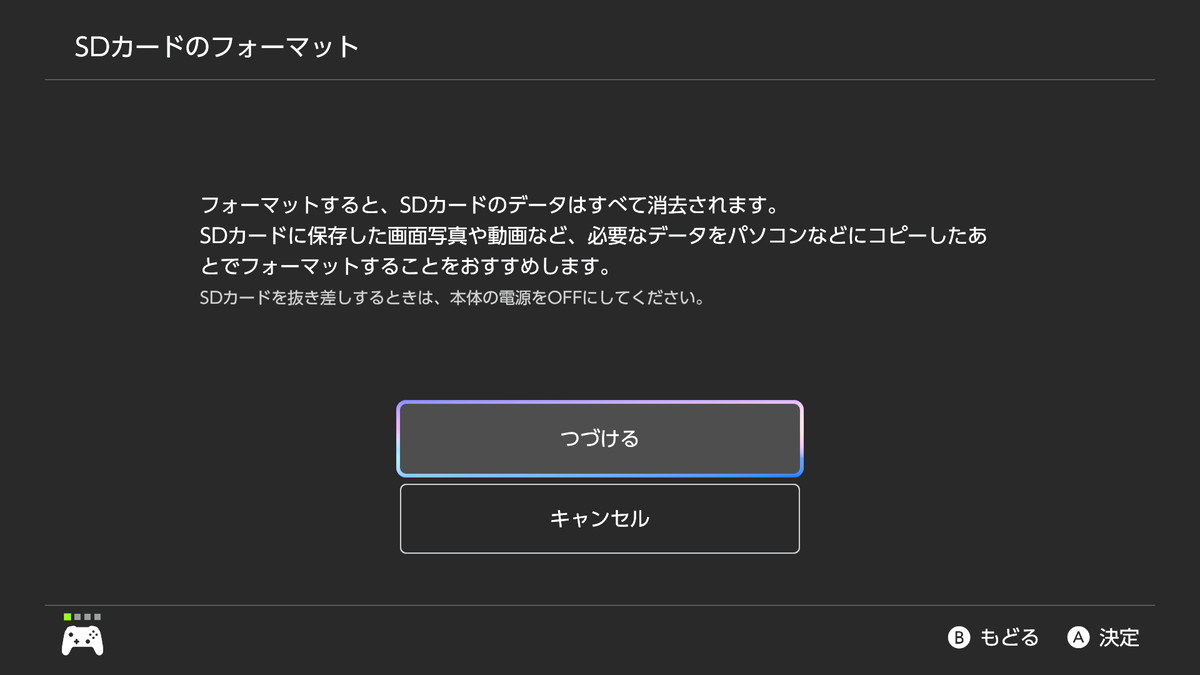Click the line starting SDカードに保存した画面写真
The image size is (1200, 675).
pos(594,236)
